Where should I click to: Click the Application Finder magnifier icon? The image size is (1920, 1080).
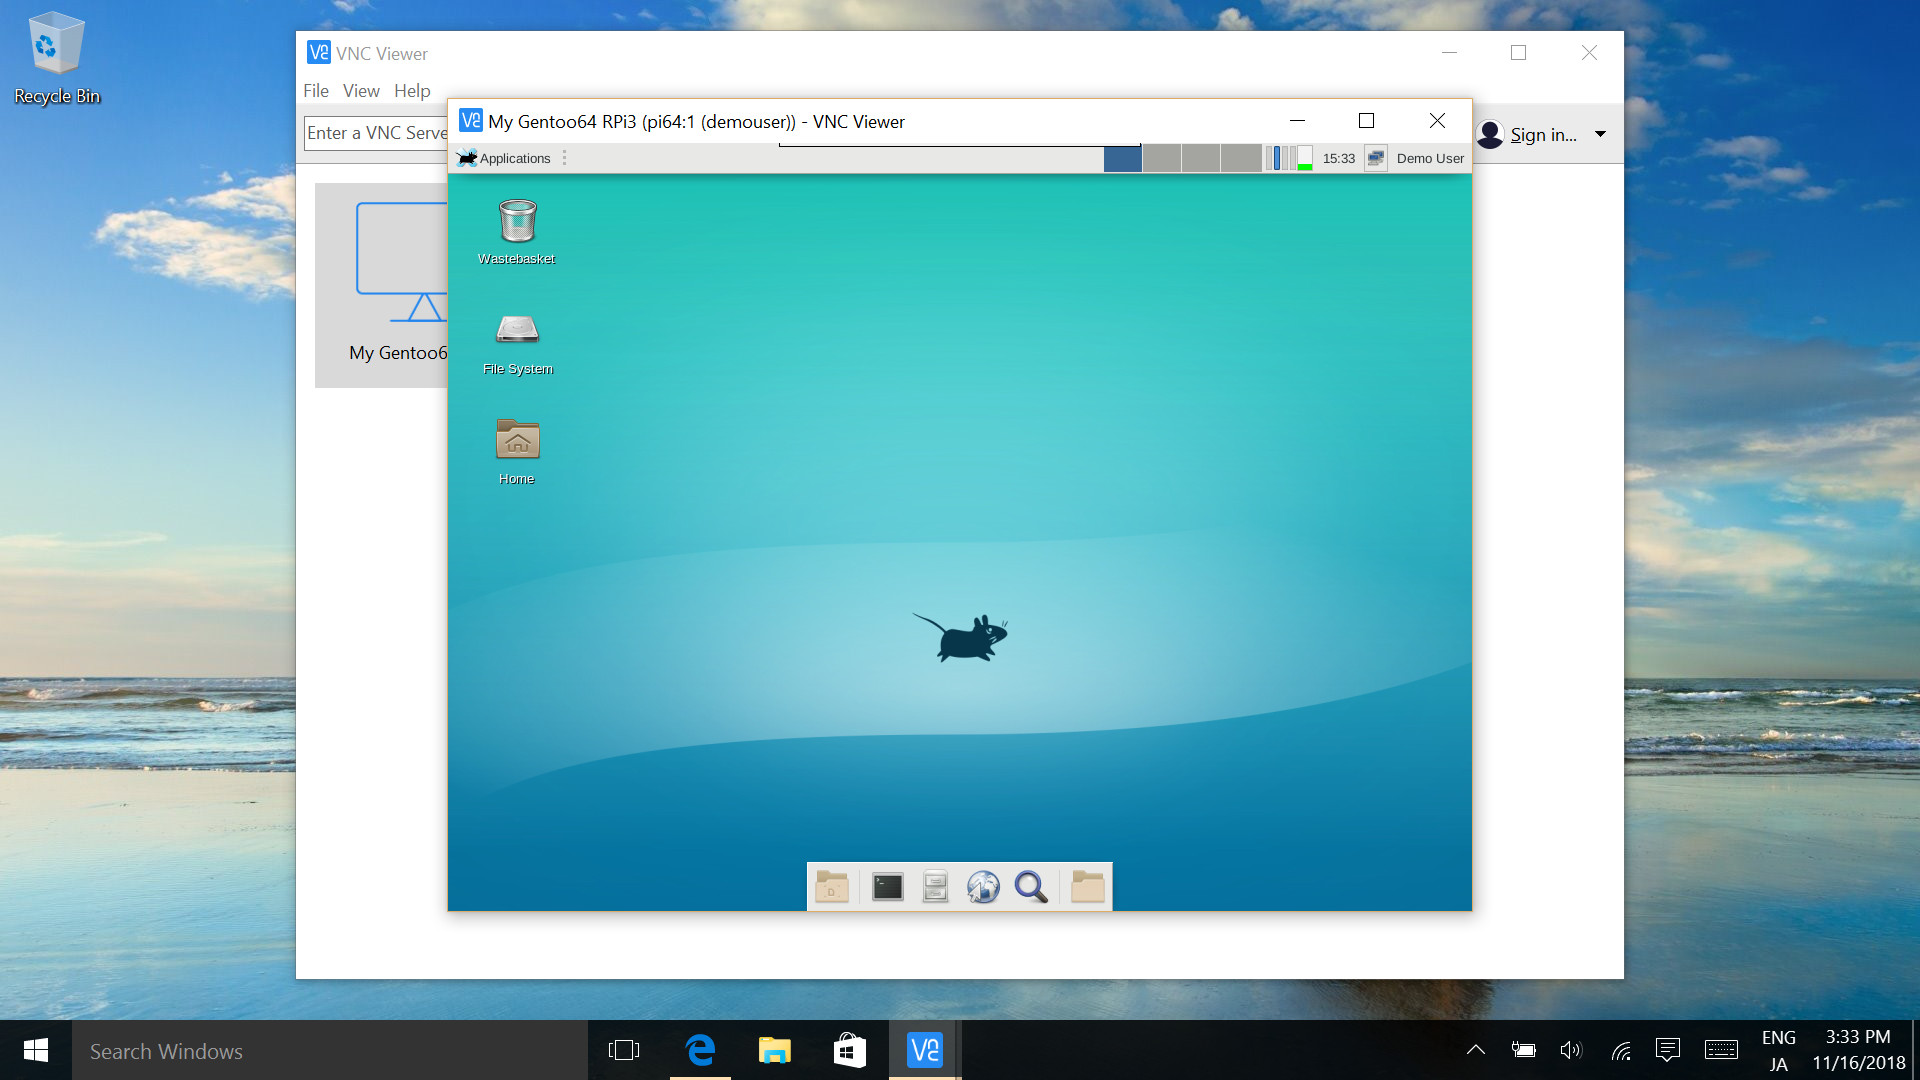pyautogui.click(x=1031, y=887)
